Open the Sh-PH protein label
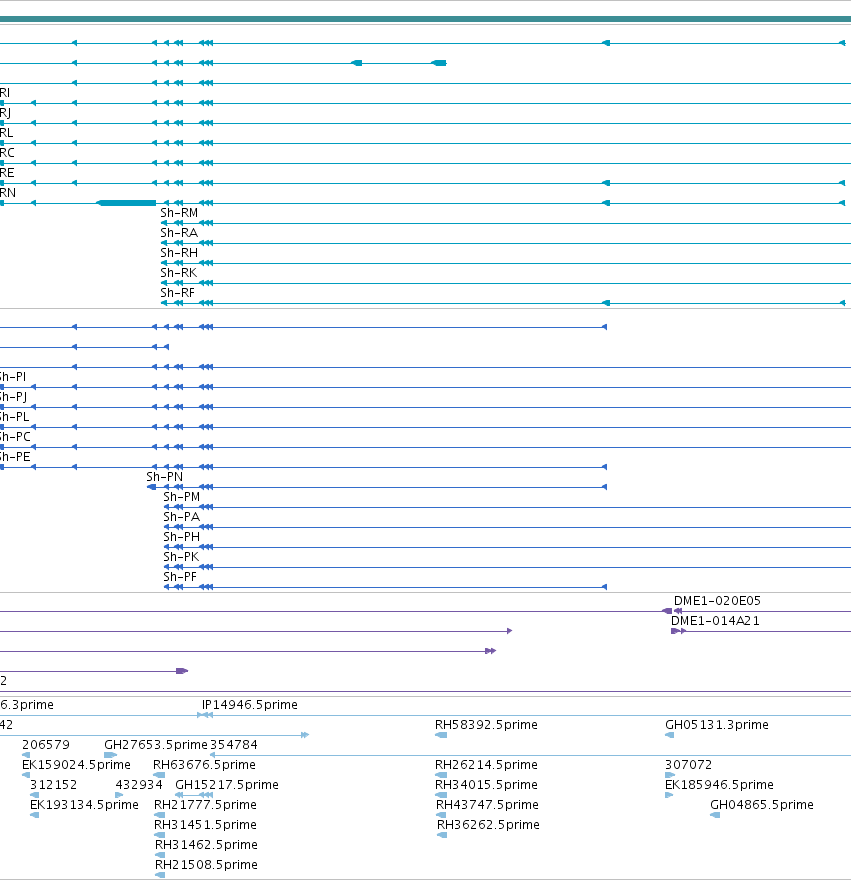The image size is (851, 880). [181, 537]
